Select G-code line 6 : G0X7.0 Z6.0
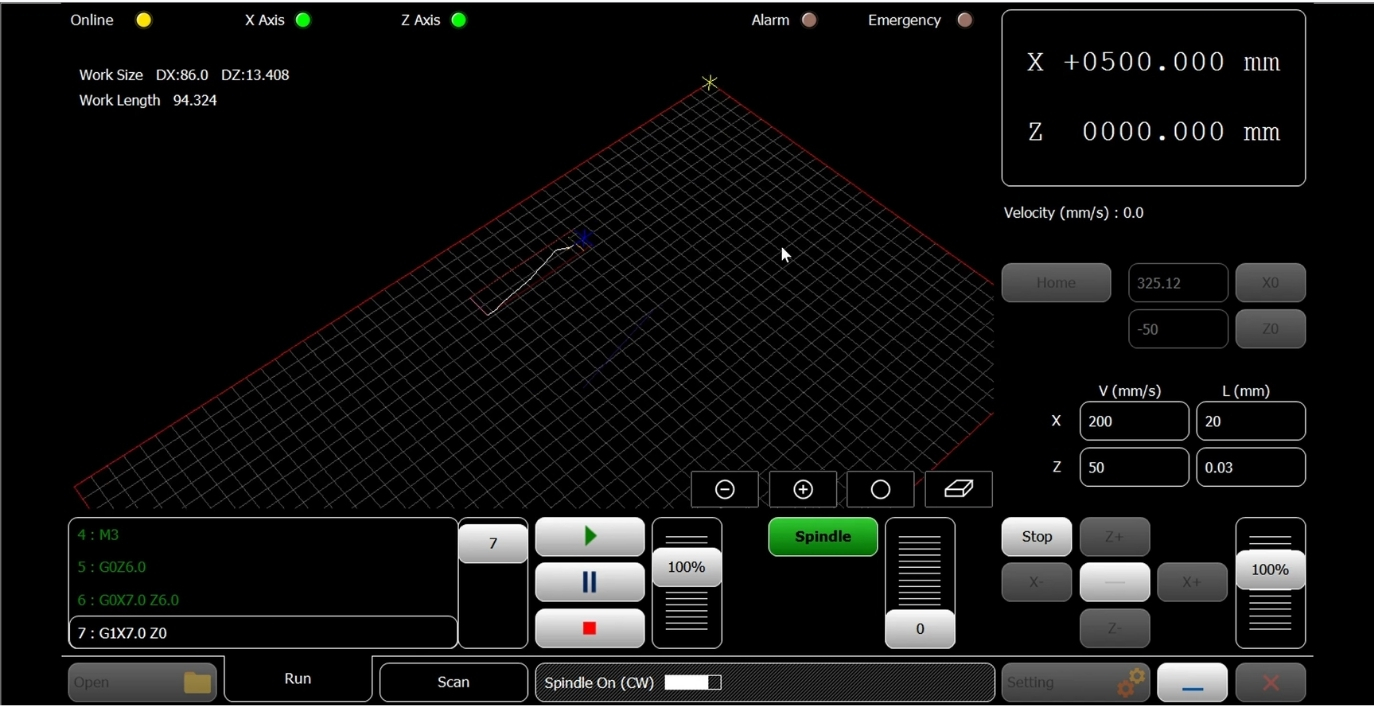The height and width of the screenshot is (706, 1374). pyautogui.click(x=263, y=600)
